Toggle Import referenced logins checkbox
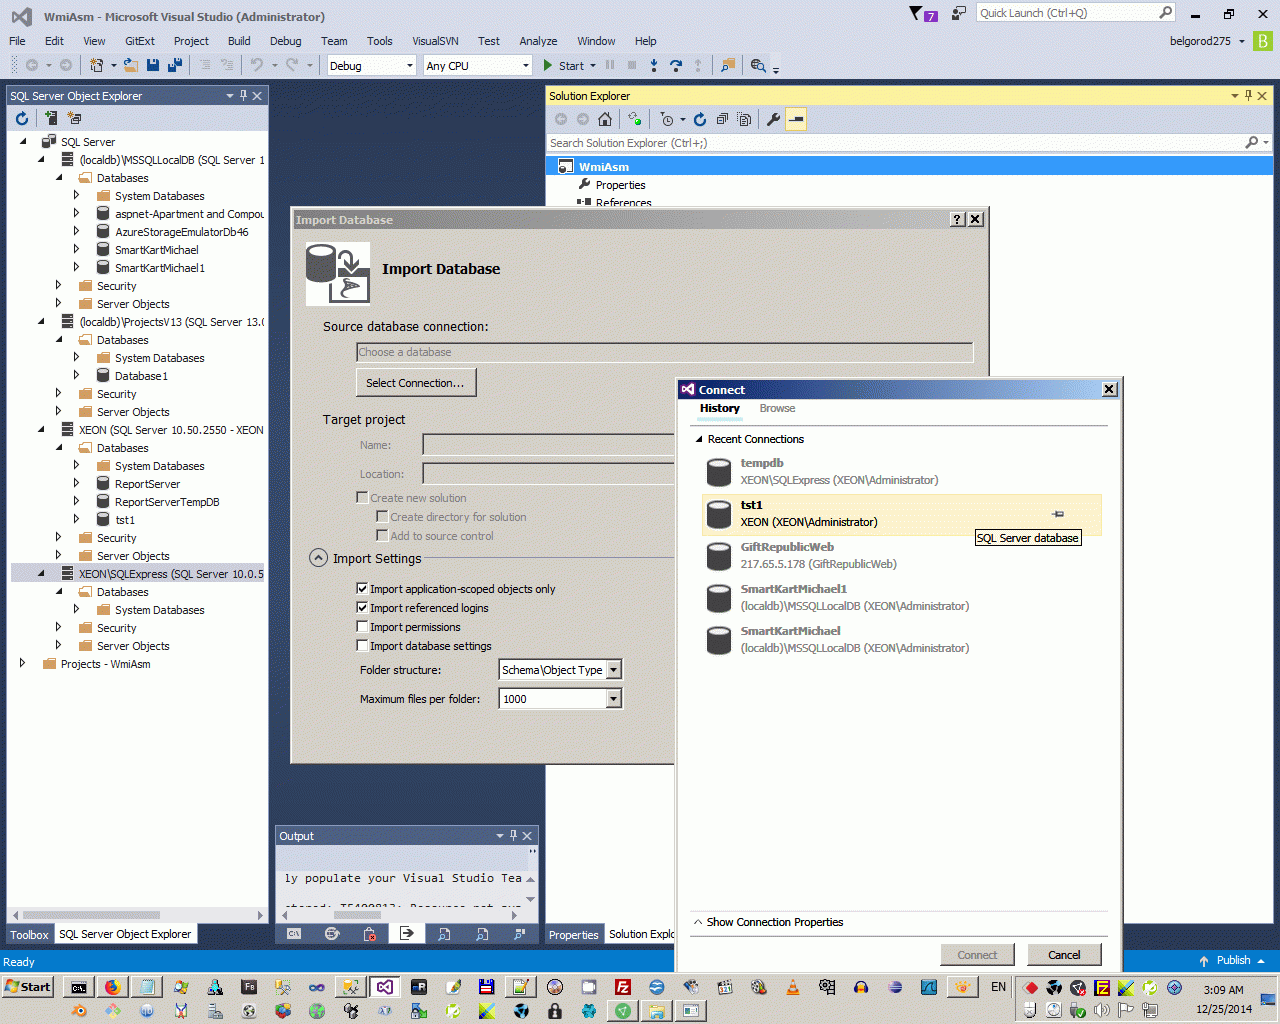This screenshot has height=1024, width=1280. [x=363, y=608]
